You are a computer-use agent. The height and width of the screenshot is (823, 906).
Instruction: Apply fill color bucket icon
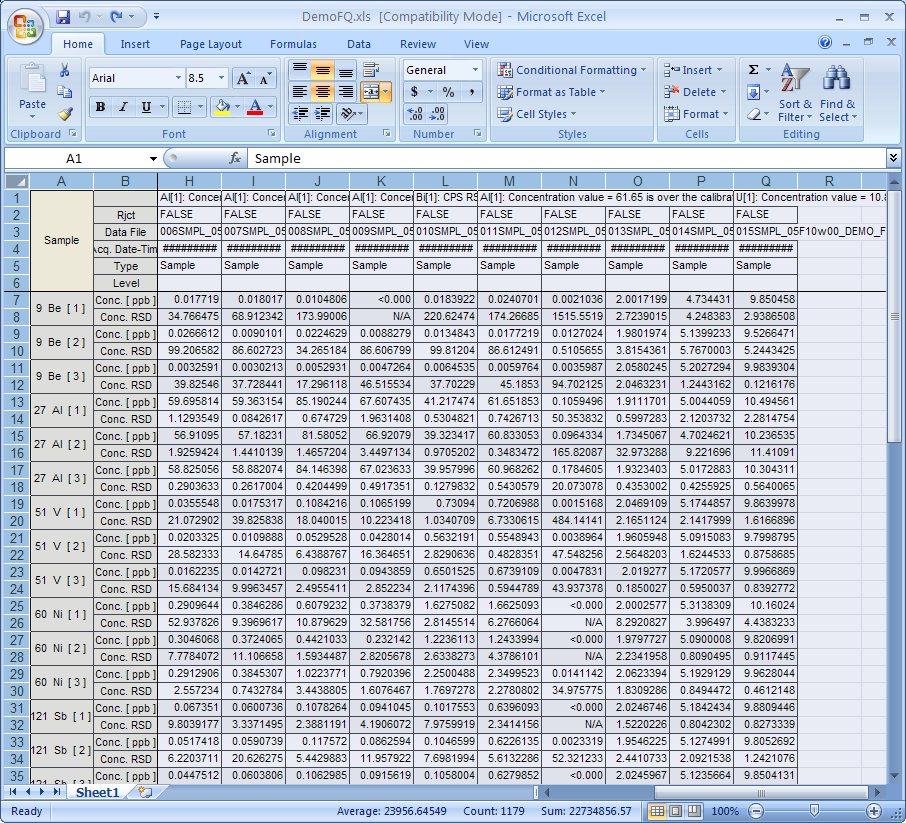(222, 107)
